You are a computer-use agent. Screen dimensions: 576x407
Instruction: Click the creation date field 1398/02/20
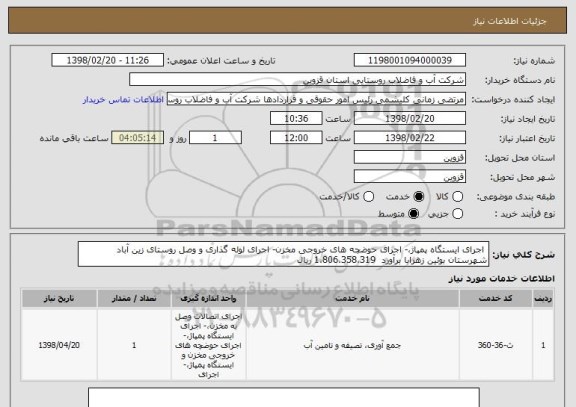click(410, 119)
